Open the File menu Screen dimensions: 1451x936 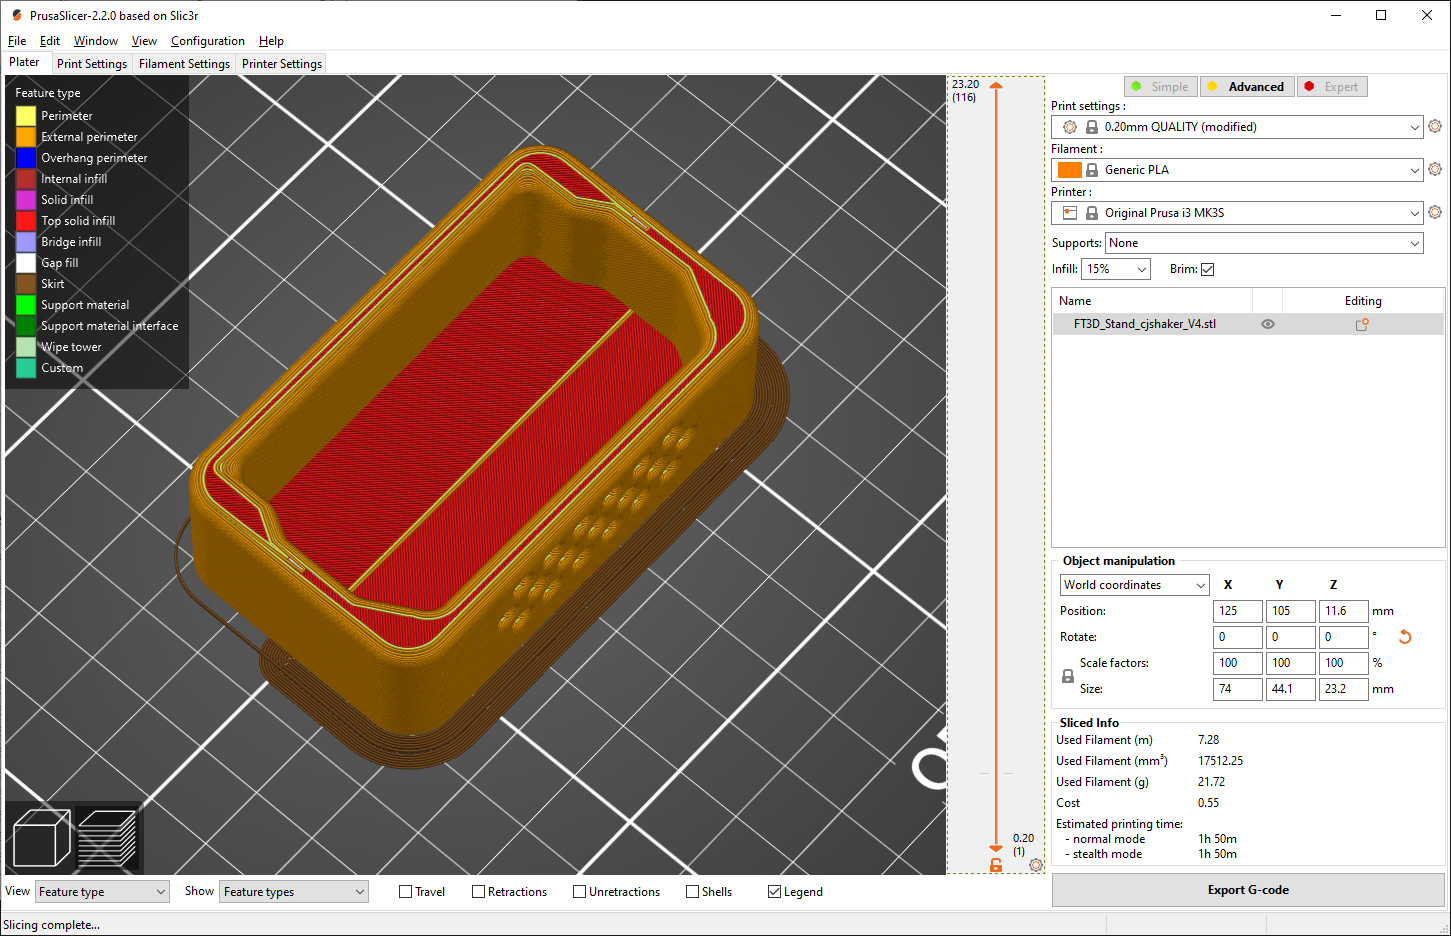tap(17, 41)
